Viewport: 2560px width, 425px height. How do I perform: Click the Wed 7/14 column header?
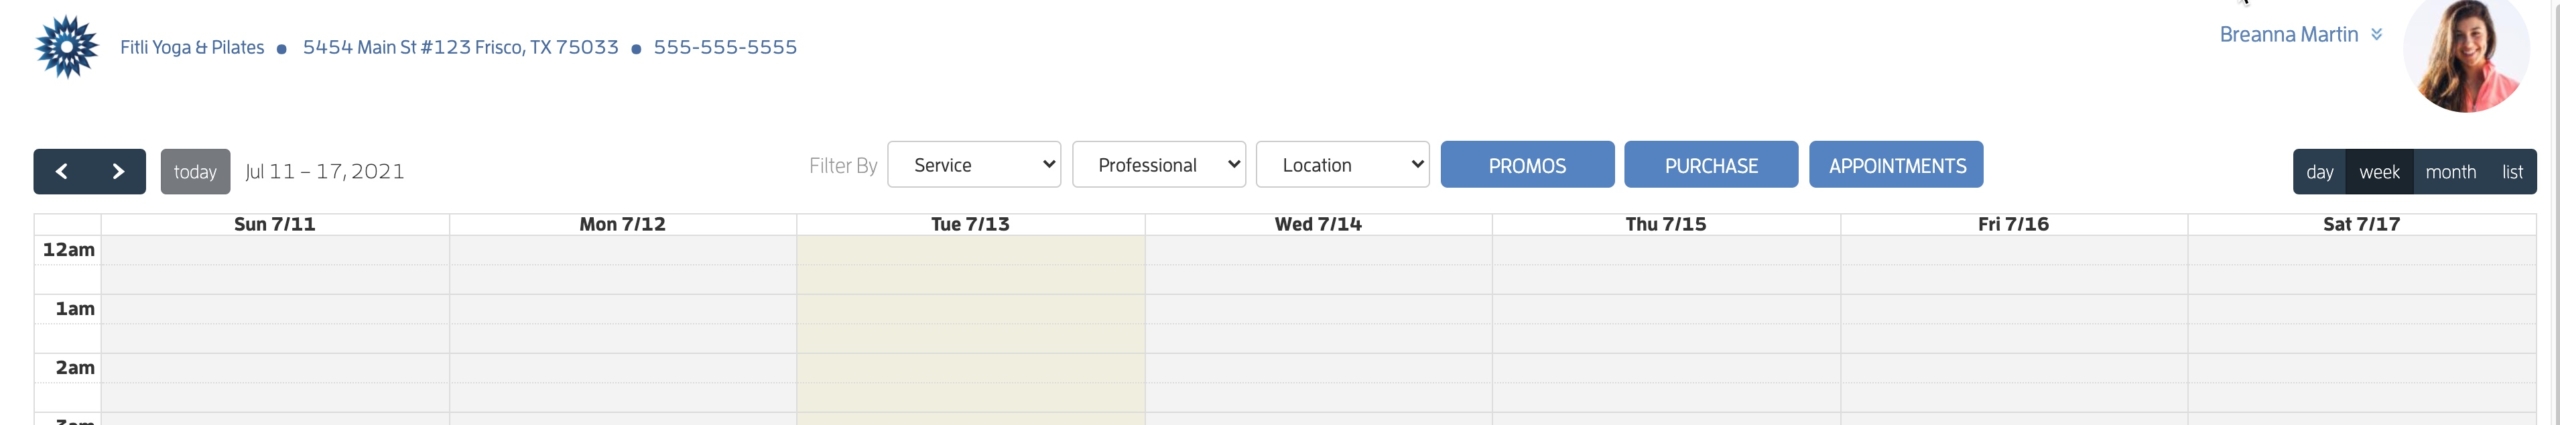[x=1318, y=224]
